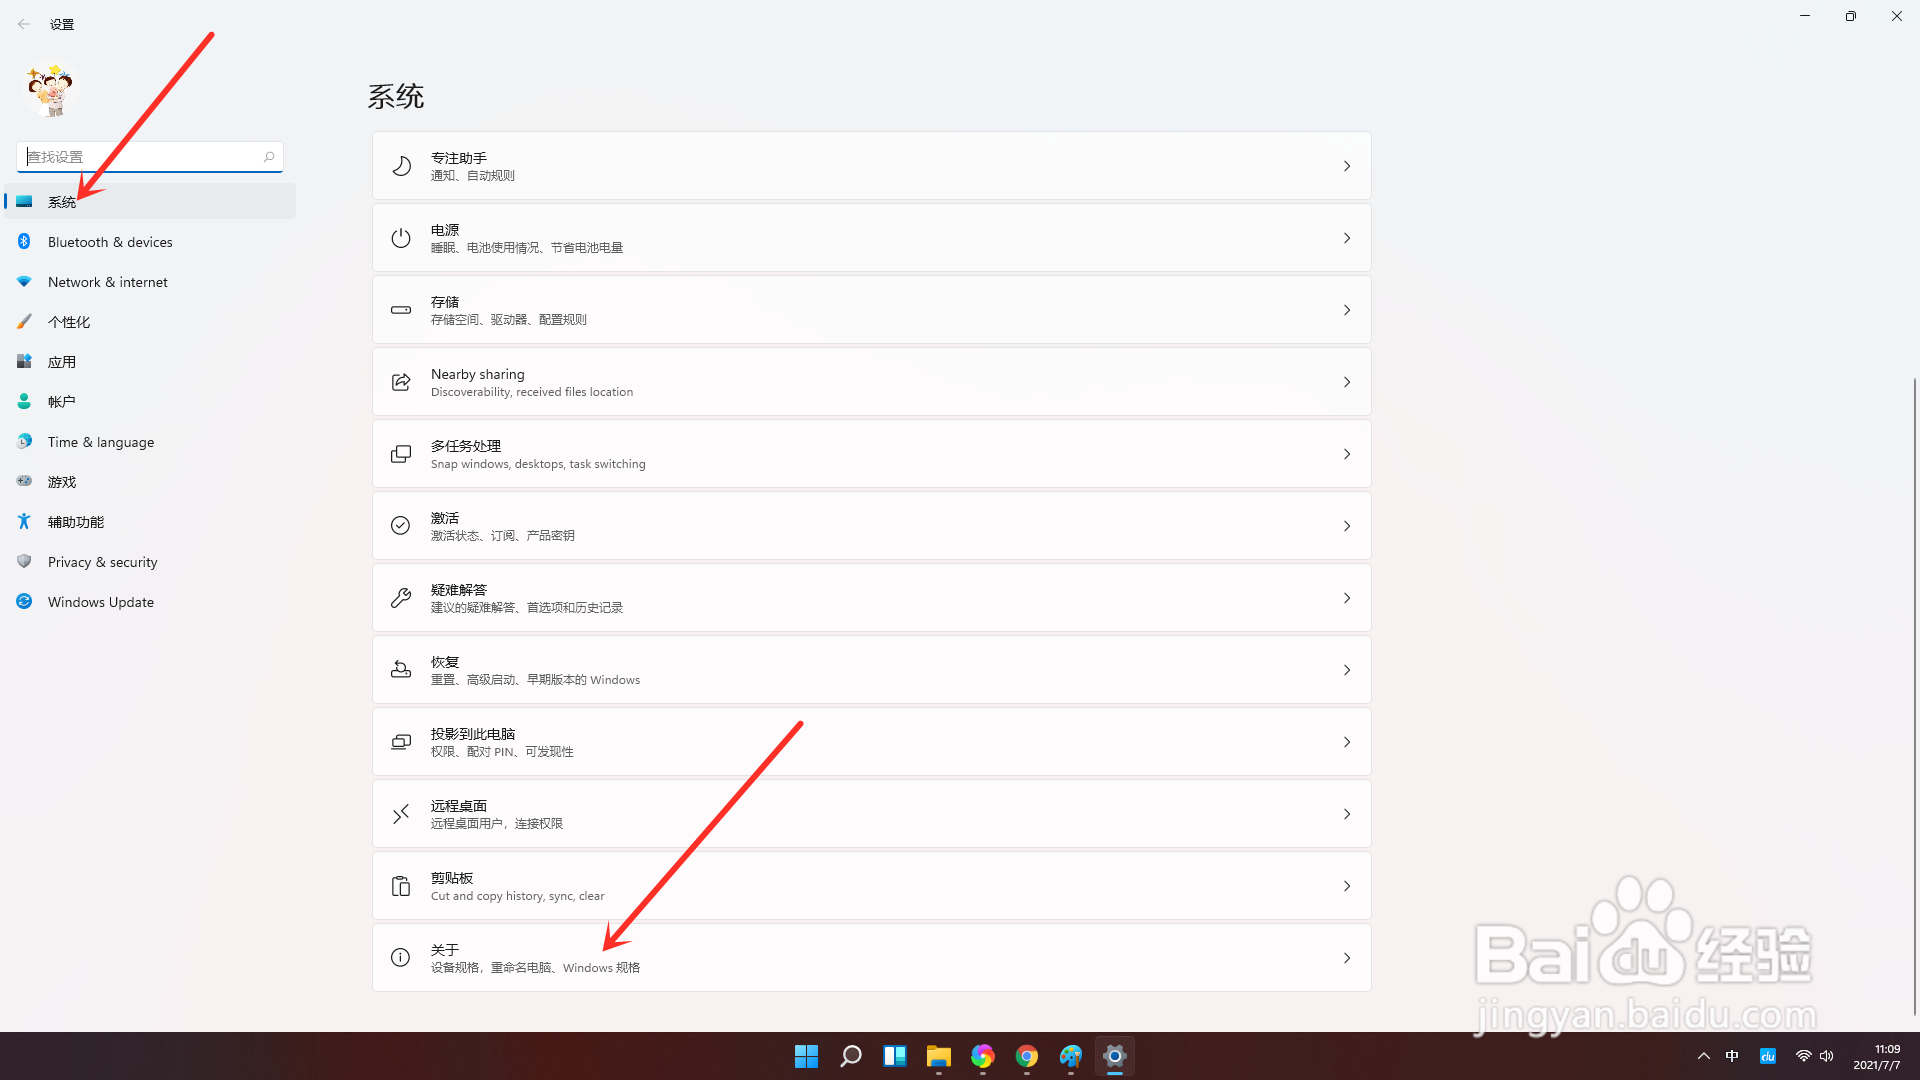1920x1080 pixels.
Task: Click the 系统 page heading
Action: (x=396, y=97)
